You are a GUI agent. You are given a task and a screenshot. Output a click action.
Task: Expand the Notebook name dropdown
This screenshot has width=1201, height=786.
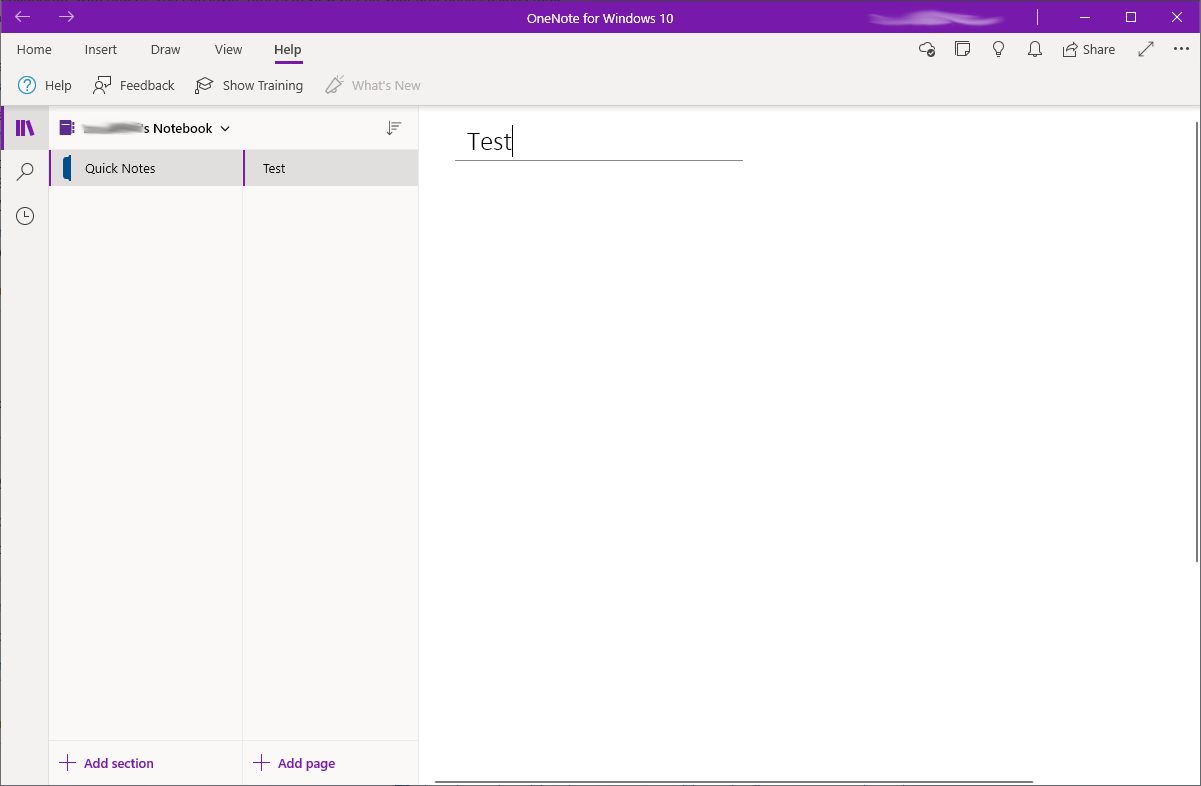146,128
